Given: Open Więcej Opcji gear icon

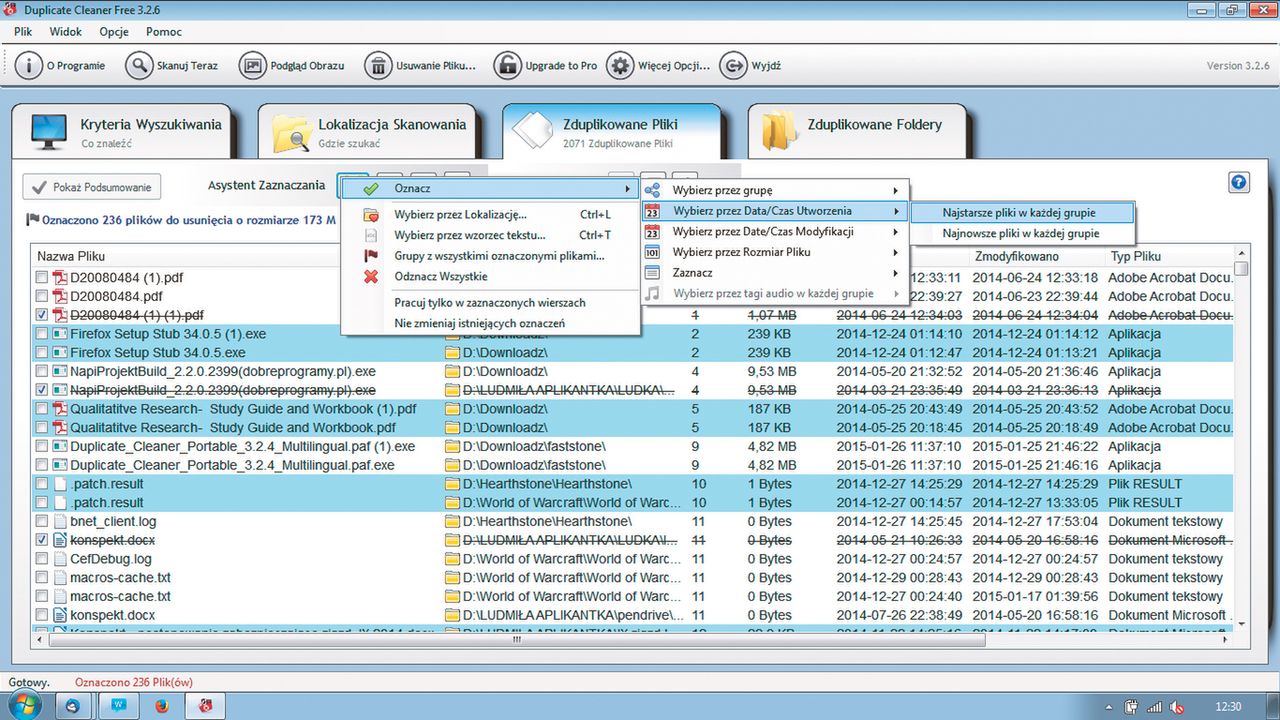Looking at the screenshot, I should (x=620, y=66).
